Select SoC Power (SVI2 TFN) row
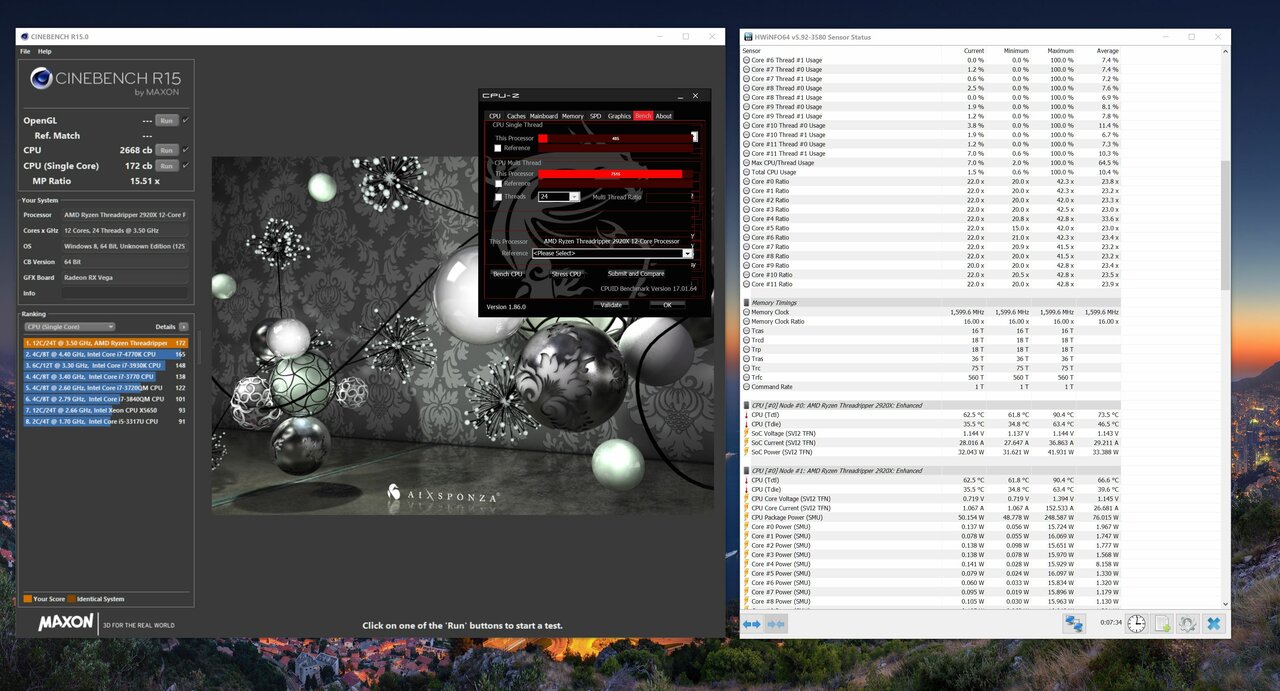This screenshot has width=1280, height=691. pos(931,452)
